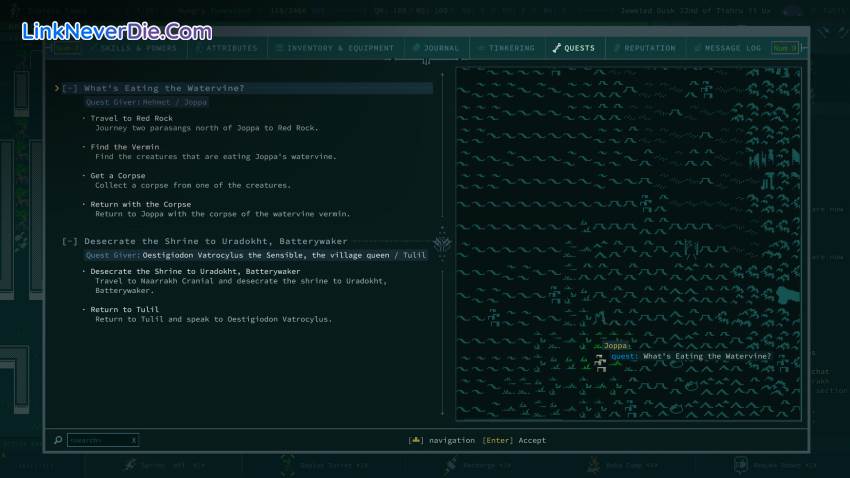Collapse the "What's Eating the Watervine?" quest
The height and width of the screenshot is (478, 850).
[x=70, y=88]
